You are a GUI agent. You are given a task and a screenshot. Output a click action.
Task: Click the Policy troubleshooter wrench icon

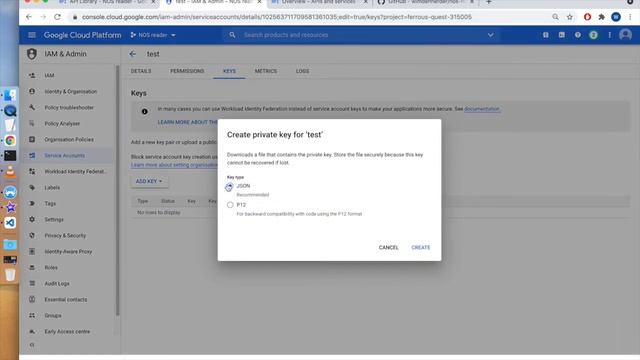32,107
